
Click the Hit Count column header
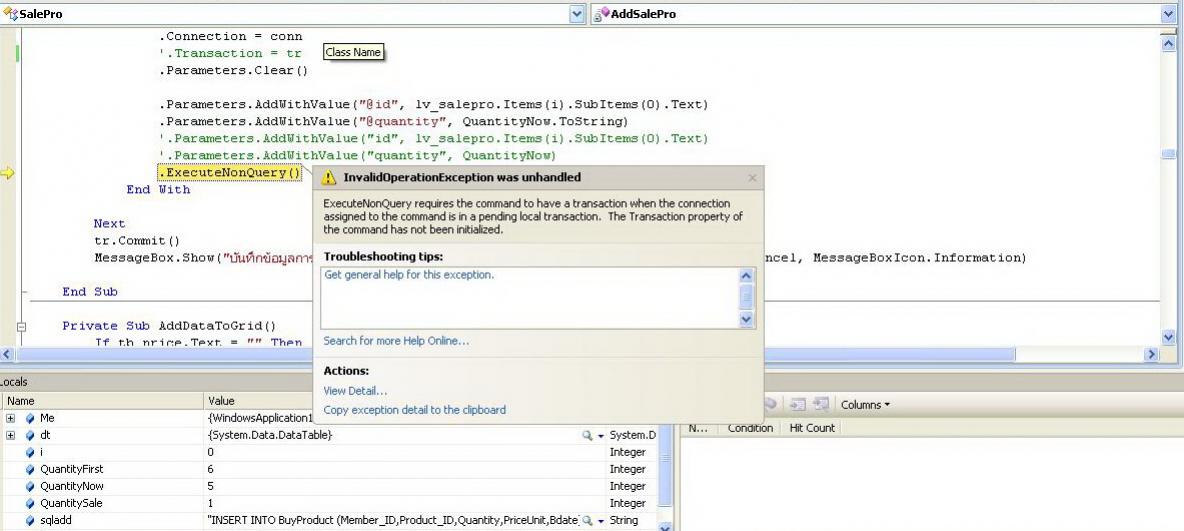(812, 428)
